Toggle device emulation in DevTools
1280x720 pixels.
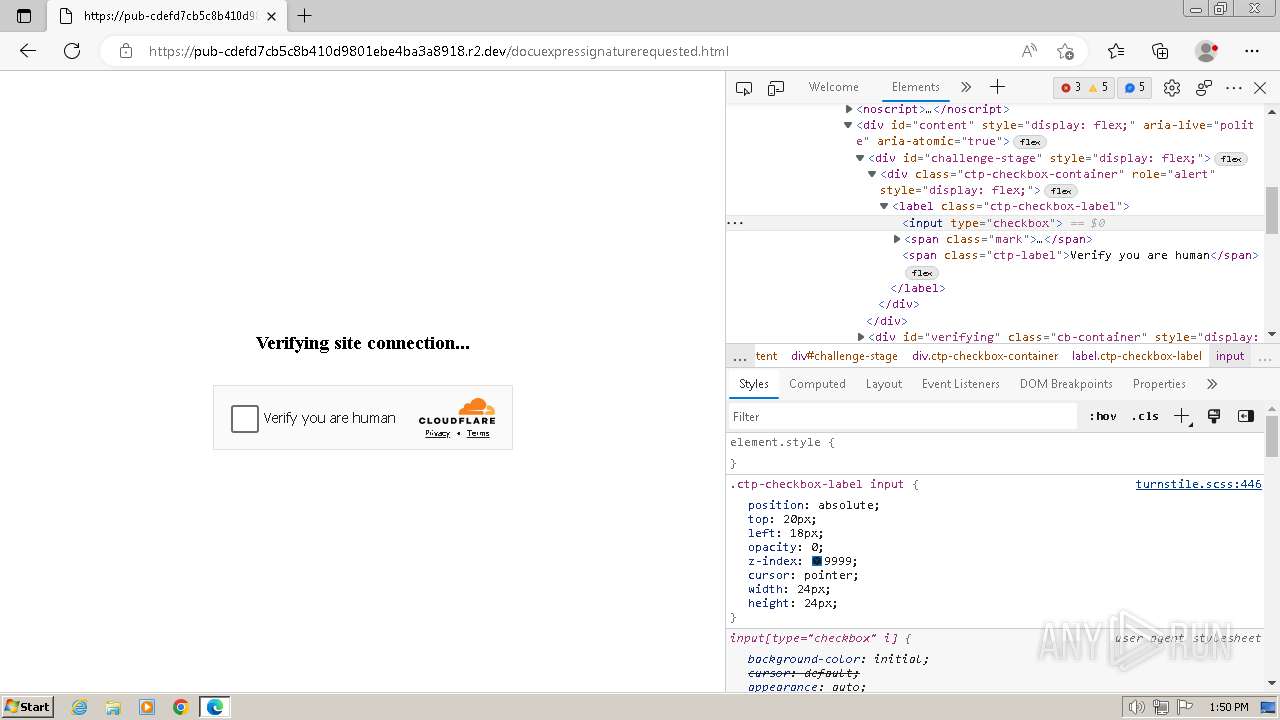776,88
